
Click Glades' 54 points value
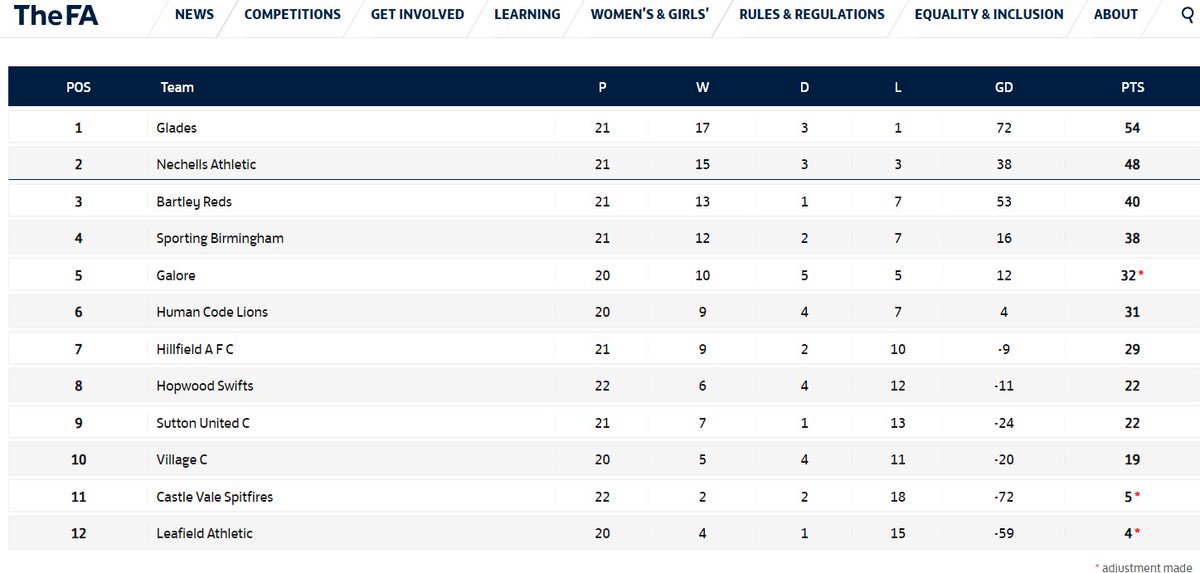pos(1132,128)
